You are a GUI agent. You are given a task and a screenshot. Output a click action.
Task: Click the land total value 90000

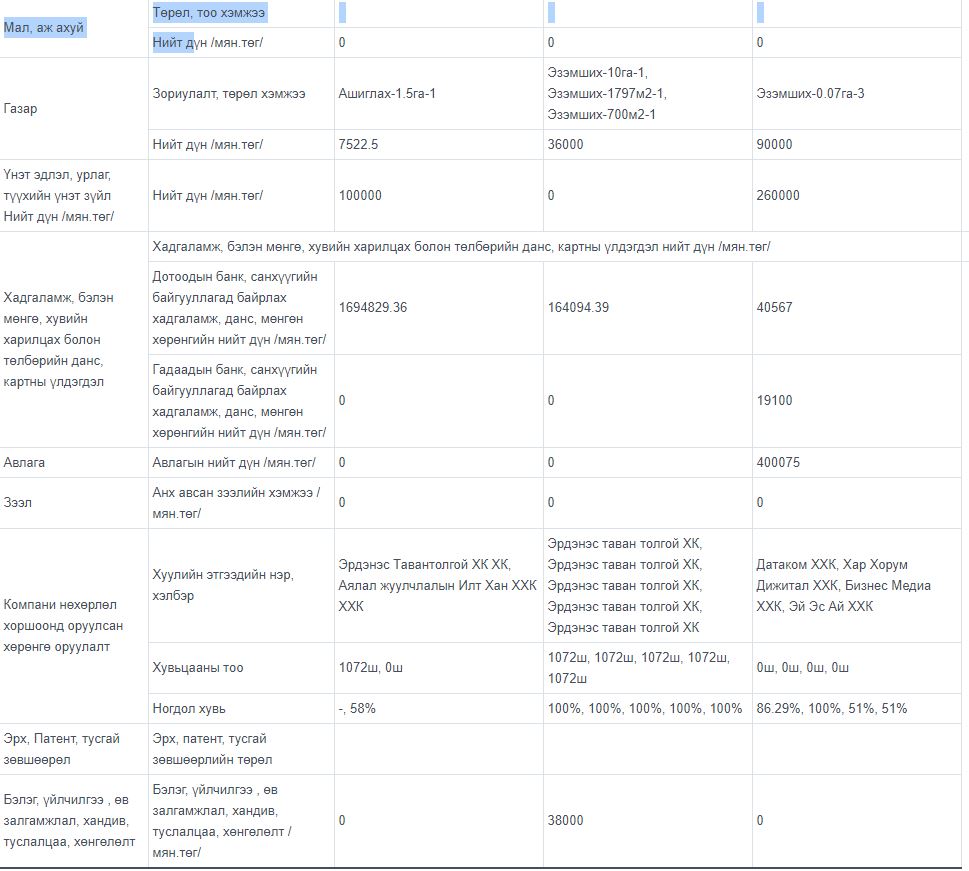pos(774,144)
